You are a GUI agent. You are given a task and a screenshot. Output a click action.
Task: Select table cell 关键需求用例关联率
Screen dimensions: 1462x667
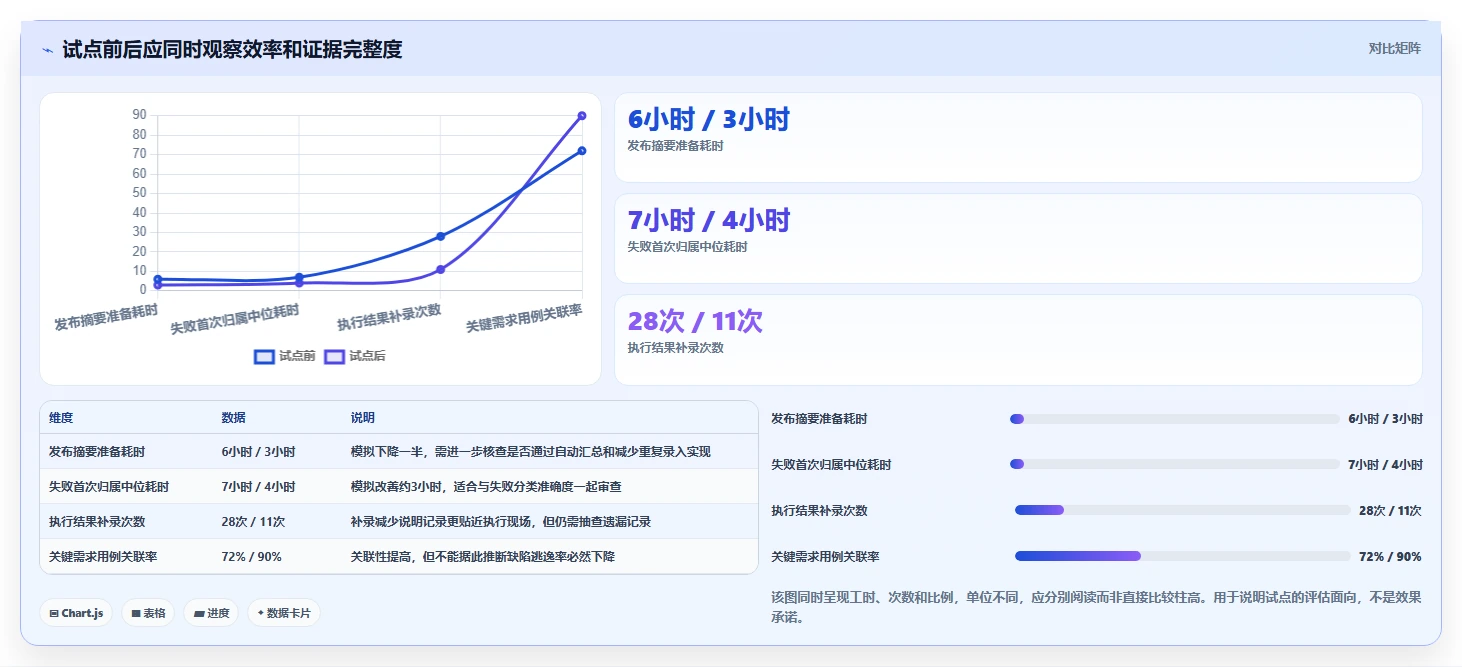103,556
